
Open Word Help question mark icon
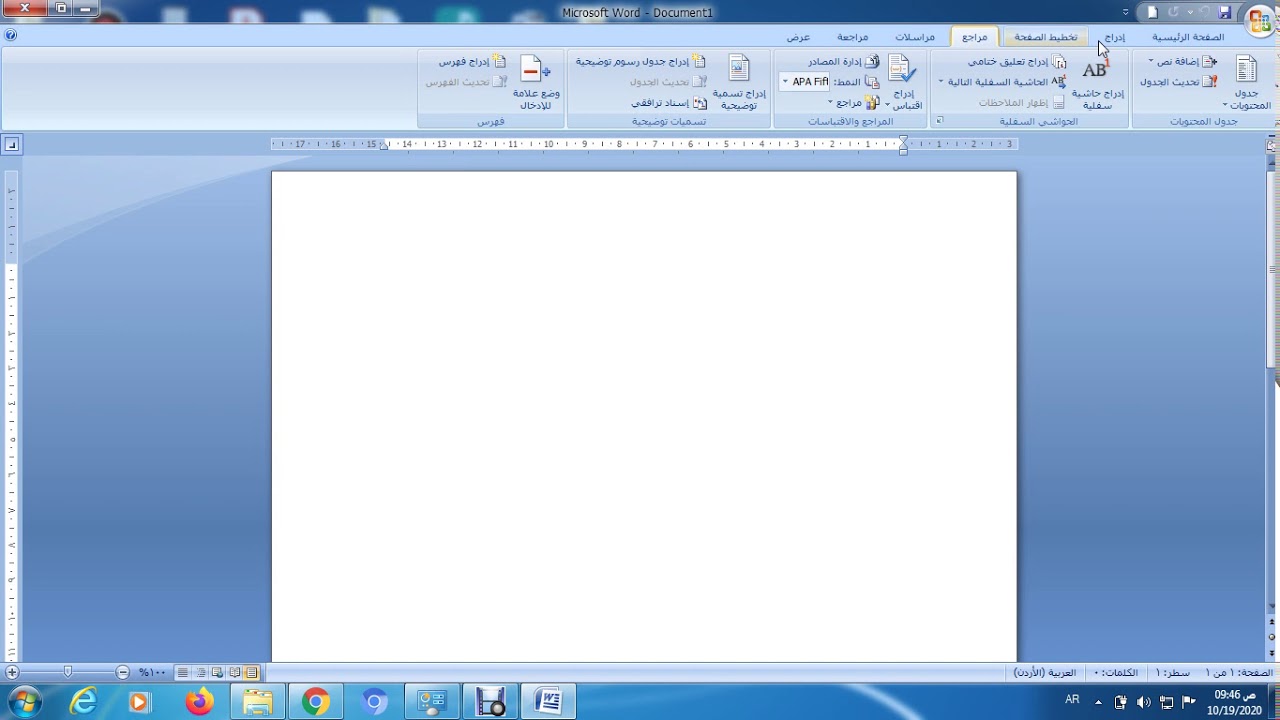pyautogui.click(x=10, y=35)
